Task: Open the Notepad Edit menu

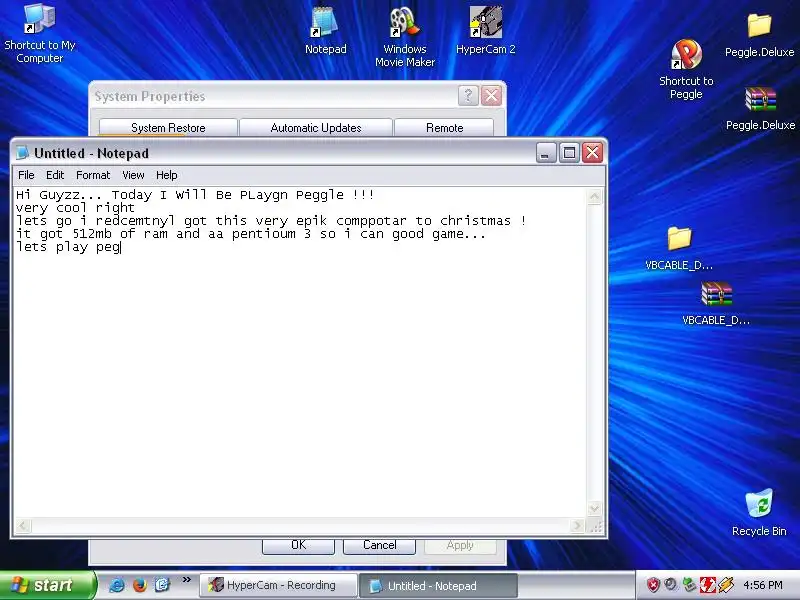Action: (x=55, y=175)
